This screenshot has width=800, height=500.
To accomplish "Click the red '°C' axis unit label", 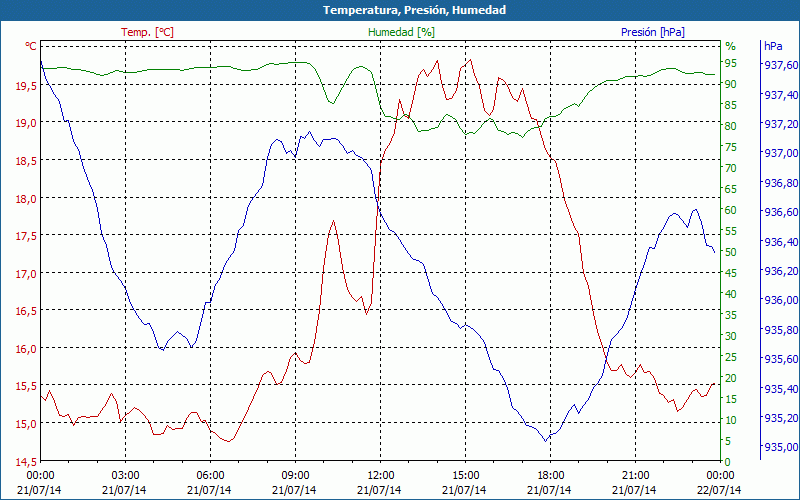I will pyautogui.click(x=31, y=46).
